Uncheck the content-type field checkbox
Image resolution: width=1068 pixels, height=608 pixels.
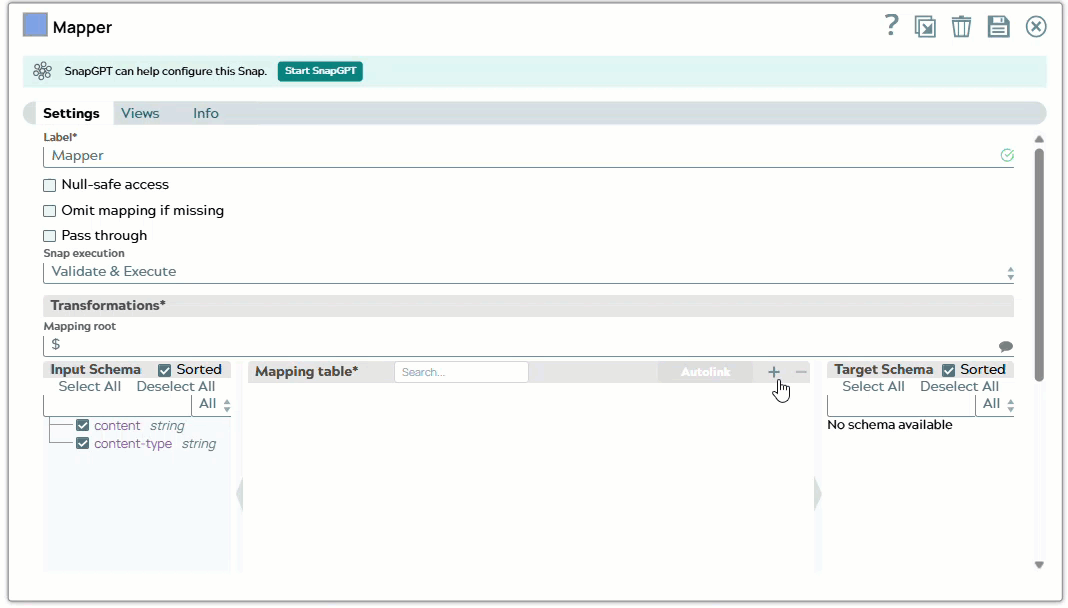pos(83,444)
